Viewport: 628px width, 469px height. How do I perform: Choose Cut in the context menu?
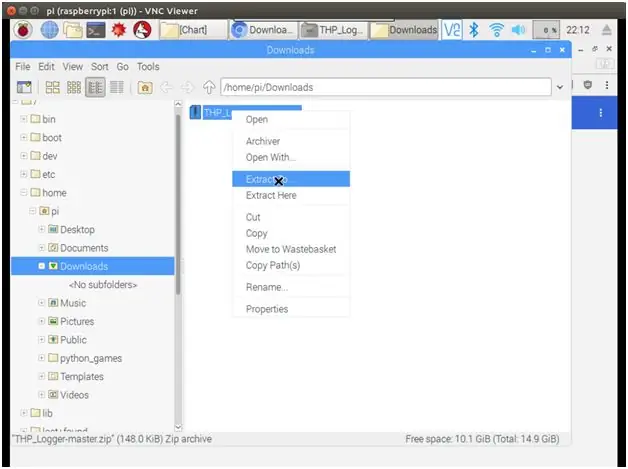(x=291, y=217)
